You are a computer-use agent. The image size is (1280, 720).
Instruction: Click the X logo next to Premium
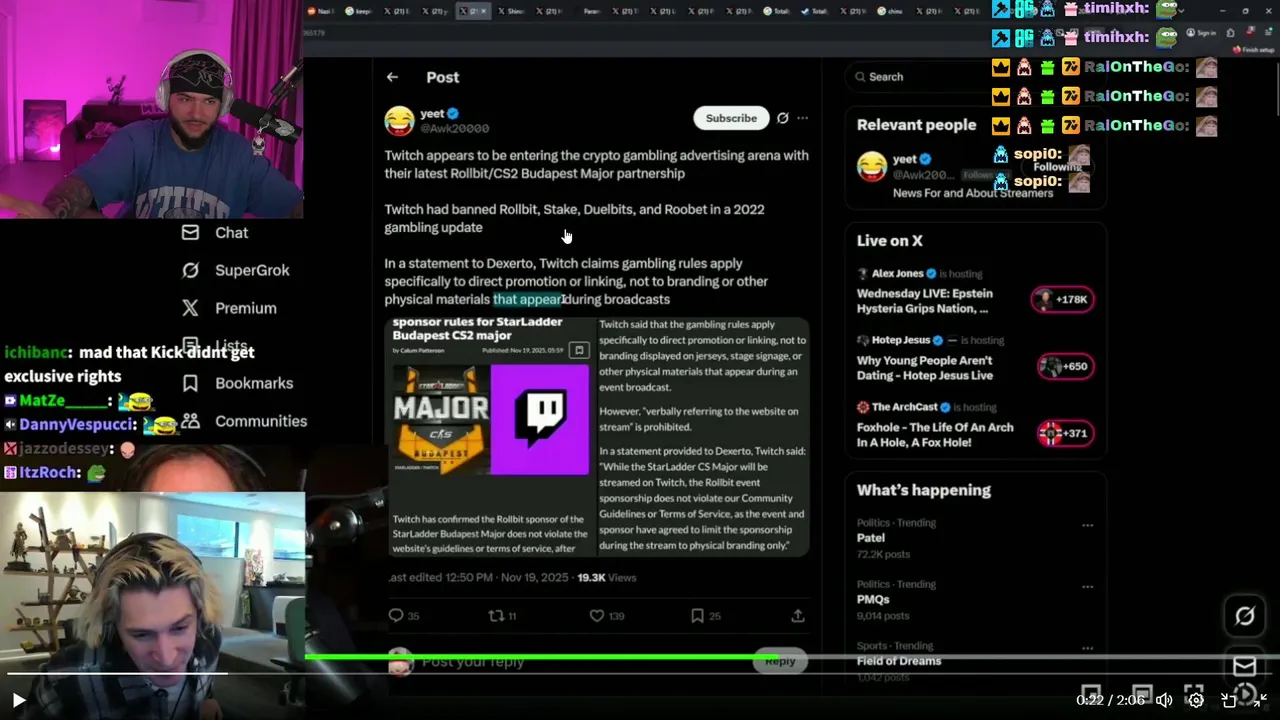(x=190, y=308)
